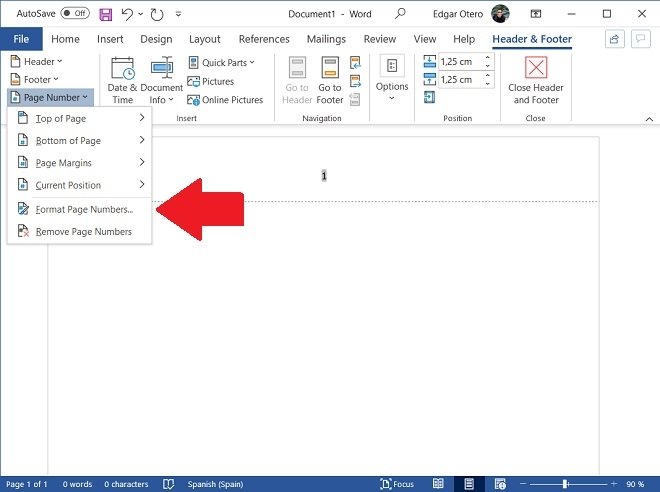Viewport: 660px width, 492px height.
Task: Expand the Header dropdown
Action: (36, 61)
